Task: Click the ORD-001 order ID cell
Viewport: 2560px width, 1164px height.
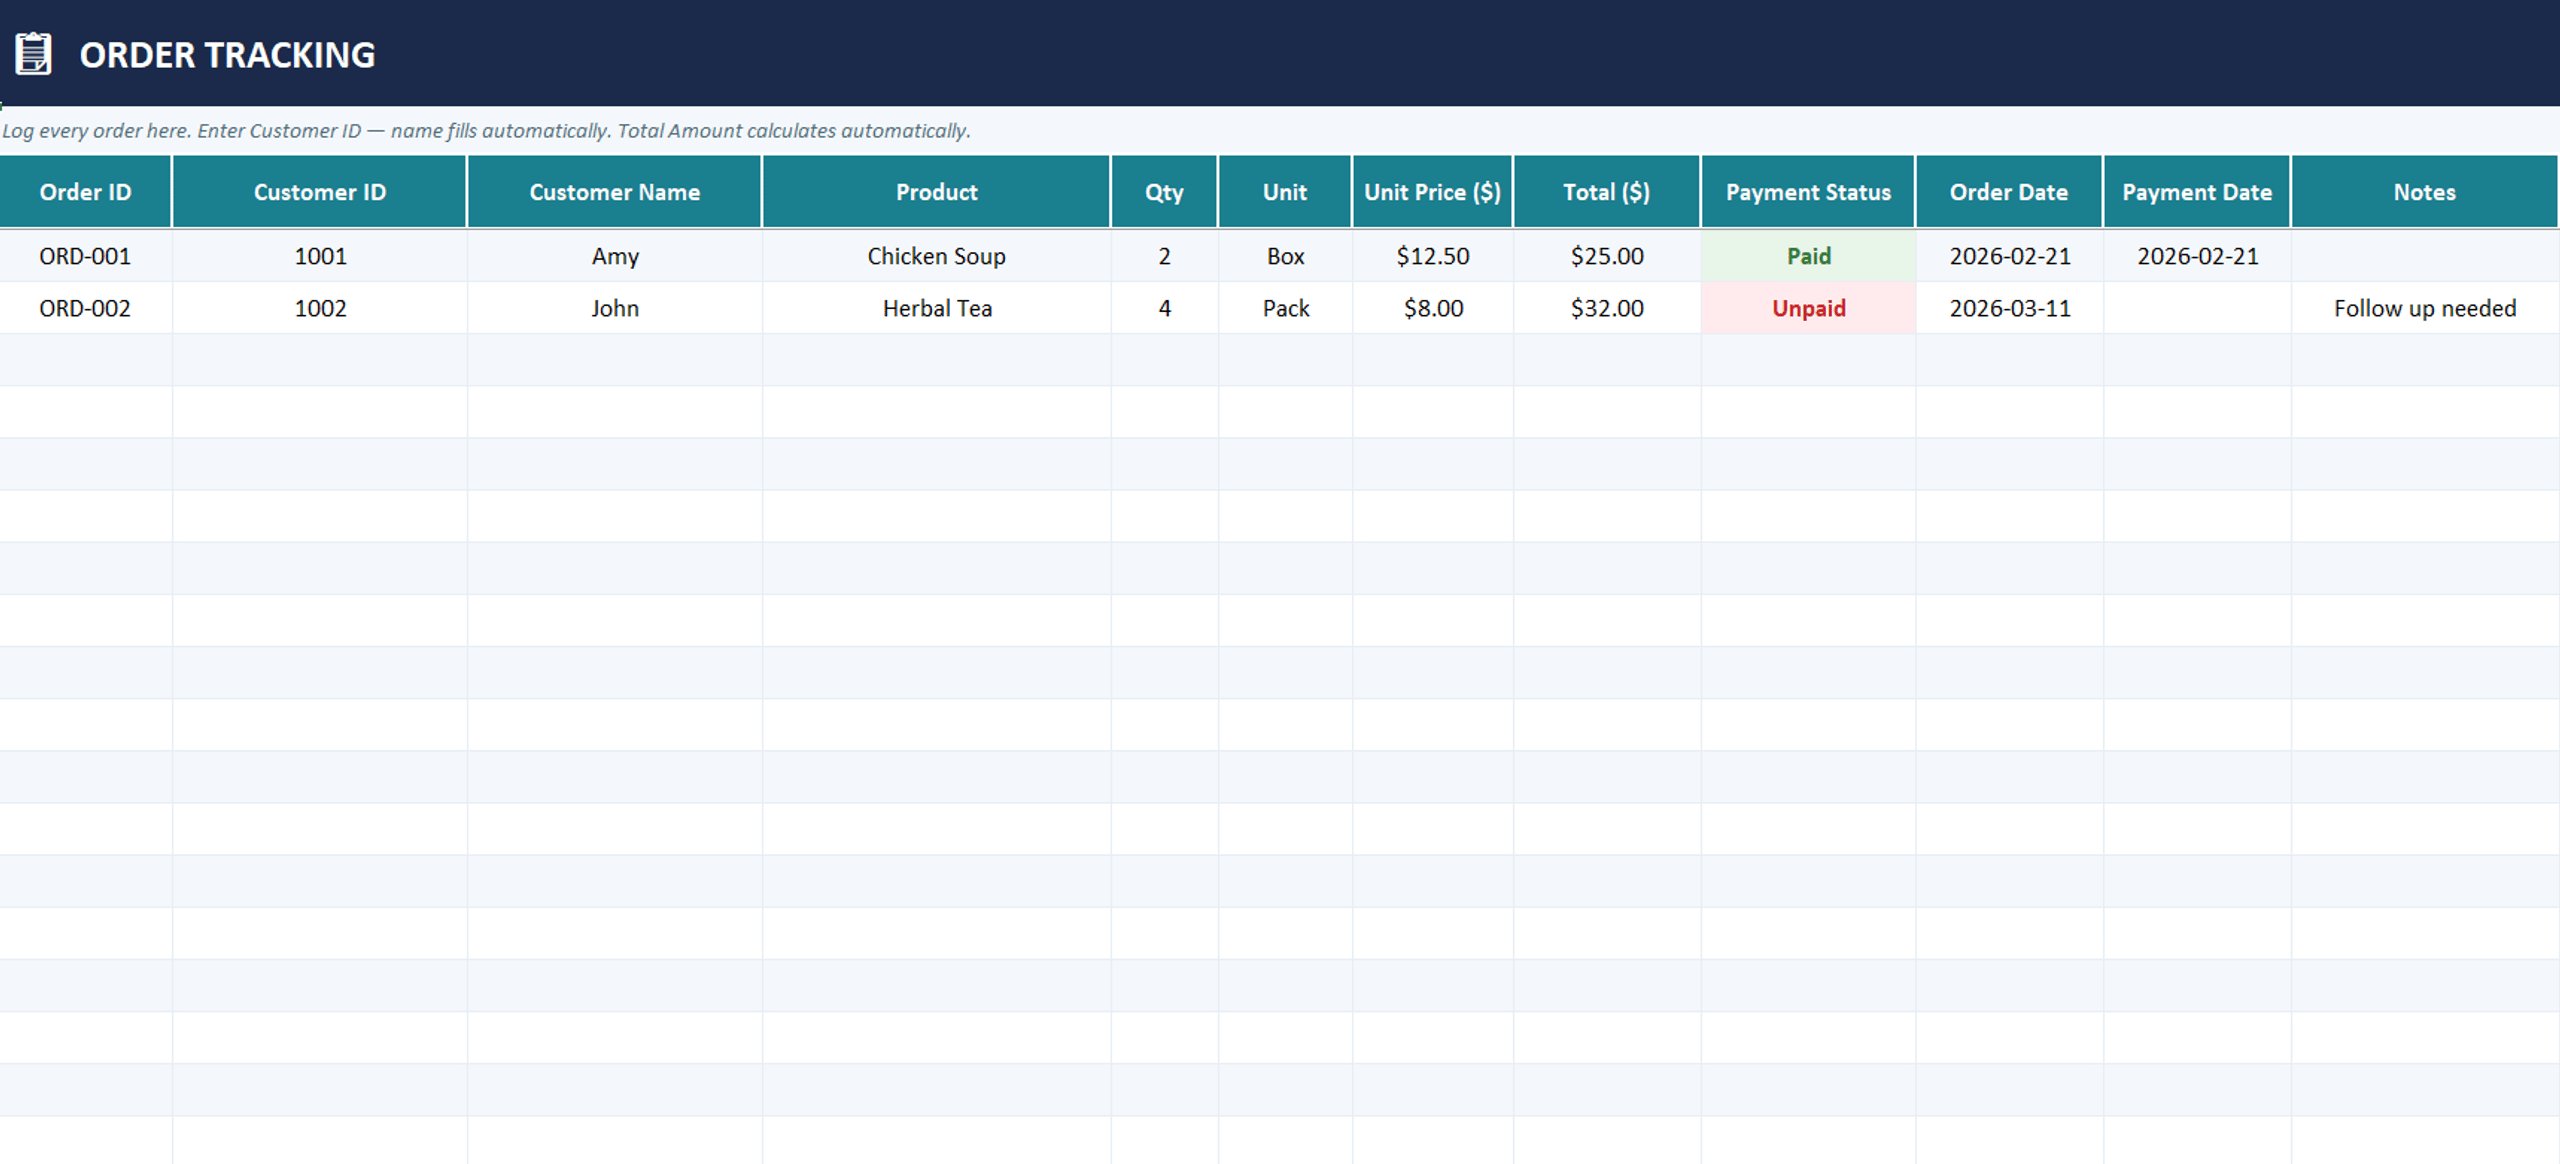Action: pyautogui.click(x=85, y=256)
